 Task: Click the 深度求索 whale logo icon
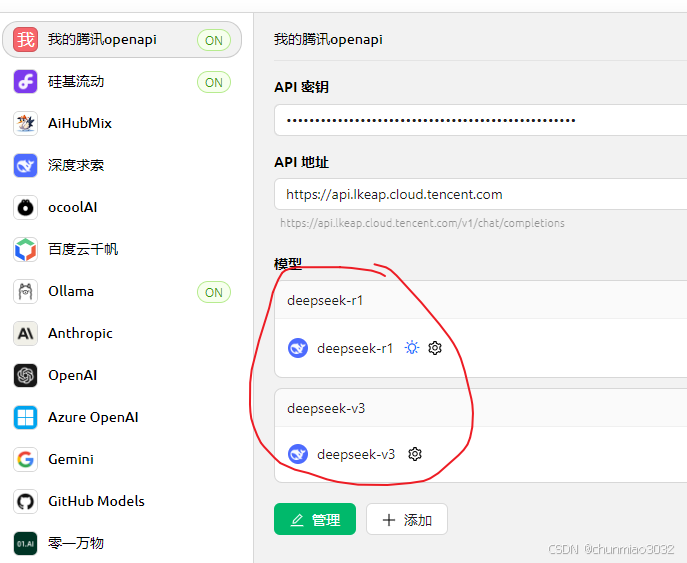coord(25,166)
